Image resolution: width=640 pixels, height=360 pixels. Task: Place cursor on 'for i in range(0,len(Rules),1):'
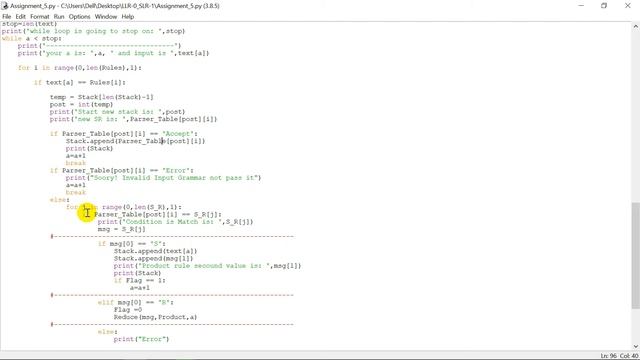pyautogui.click(x=80, y=68)
